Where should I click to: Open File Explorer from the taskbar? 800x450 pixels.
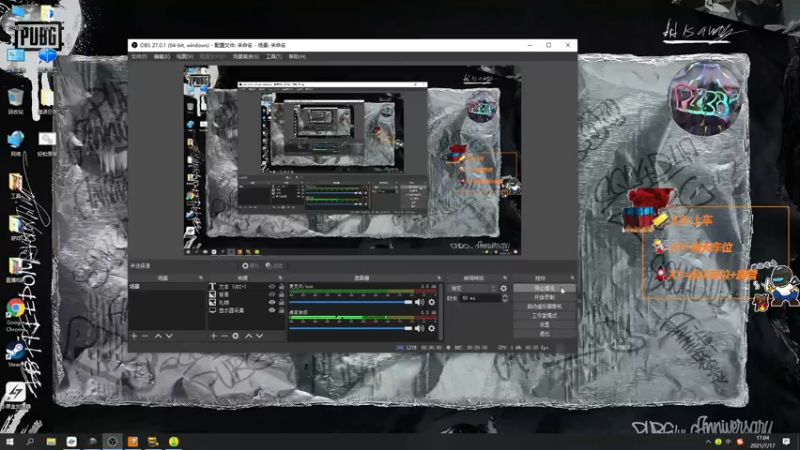51,441
